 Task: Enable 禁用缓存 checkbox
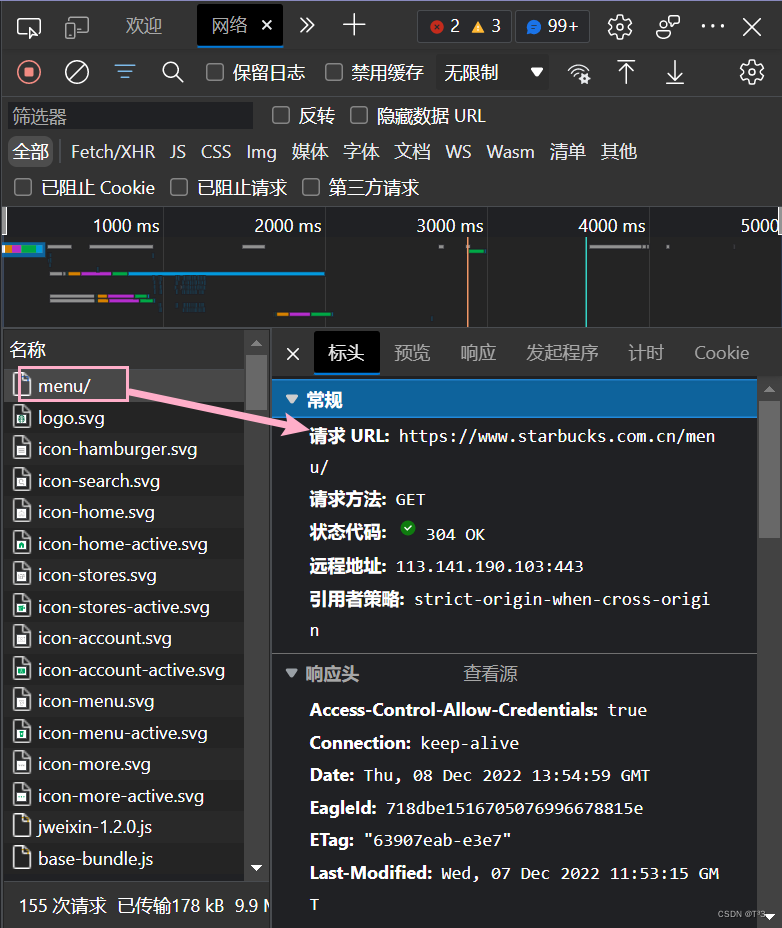[x=334, y=72]
